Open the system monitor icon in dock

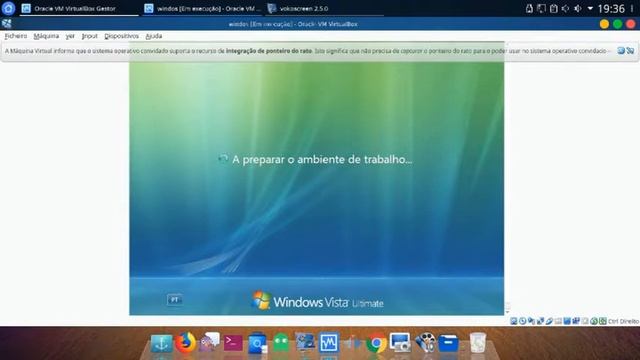tap(329, 343)
